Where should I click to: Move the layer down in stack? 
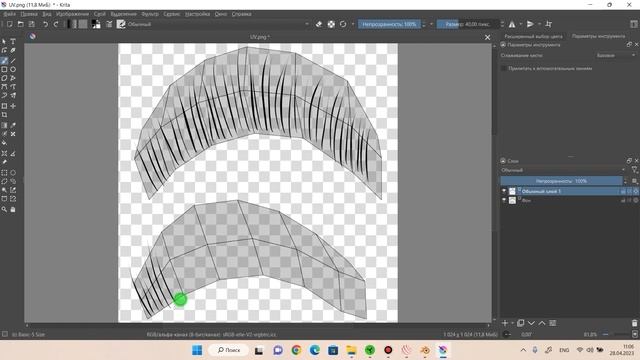531,323
